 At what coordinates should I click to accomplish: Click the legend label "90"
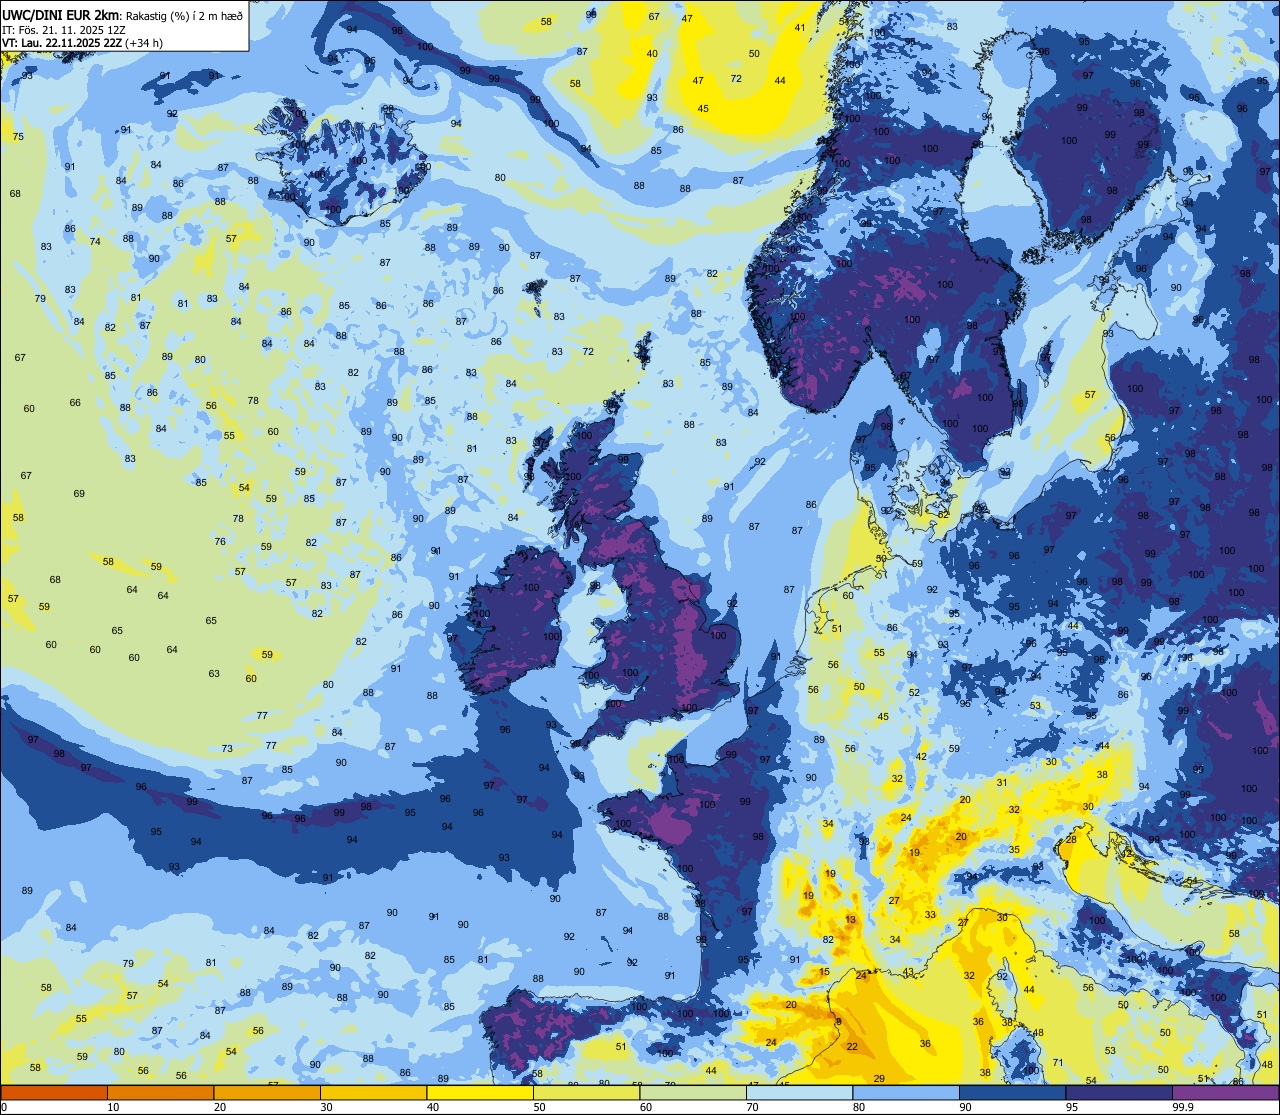[965, 1107]
